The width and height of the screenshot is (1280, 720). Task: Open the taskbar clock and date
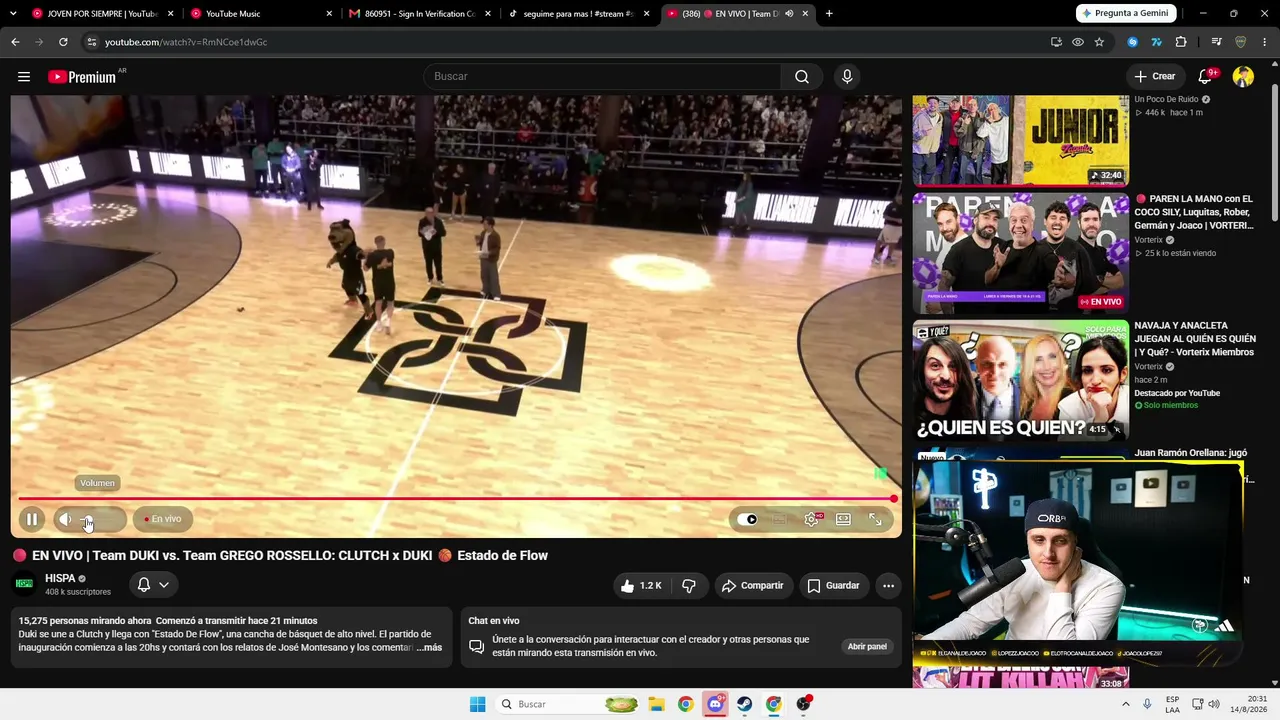1249,704
